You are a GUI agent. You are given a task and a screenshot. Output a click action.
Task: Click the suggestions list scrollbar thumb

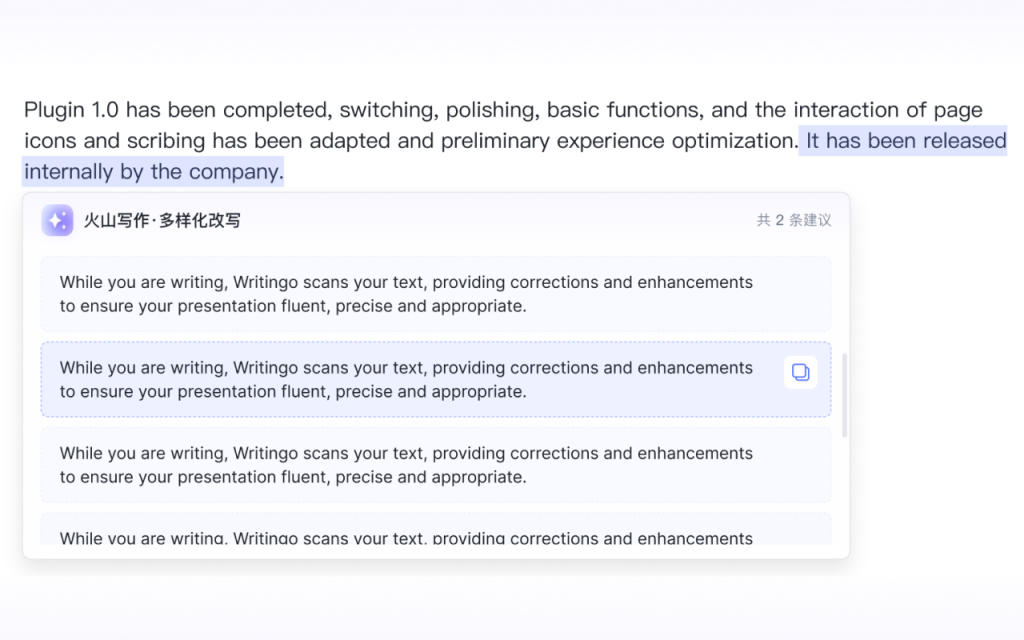point(845,394)
